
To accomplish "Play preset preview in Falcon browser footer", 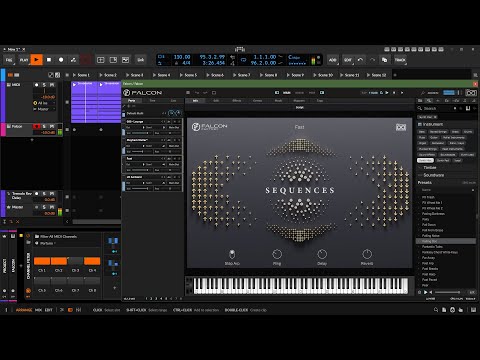I will pyautogui.click(x=426, y=292).
